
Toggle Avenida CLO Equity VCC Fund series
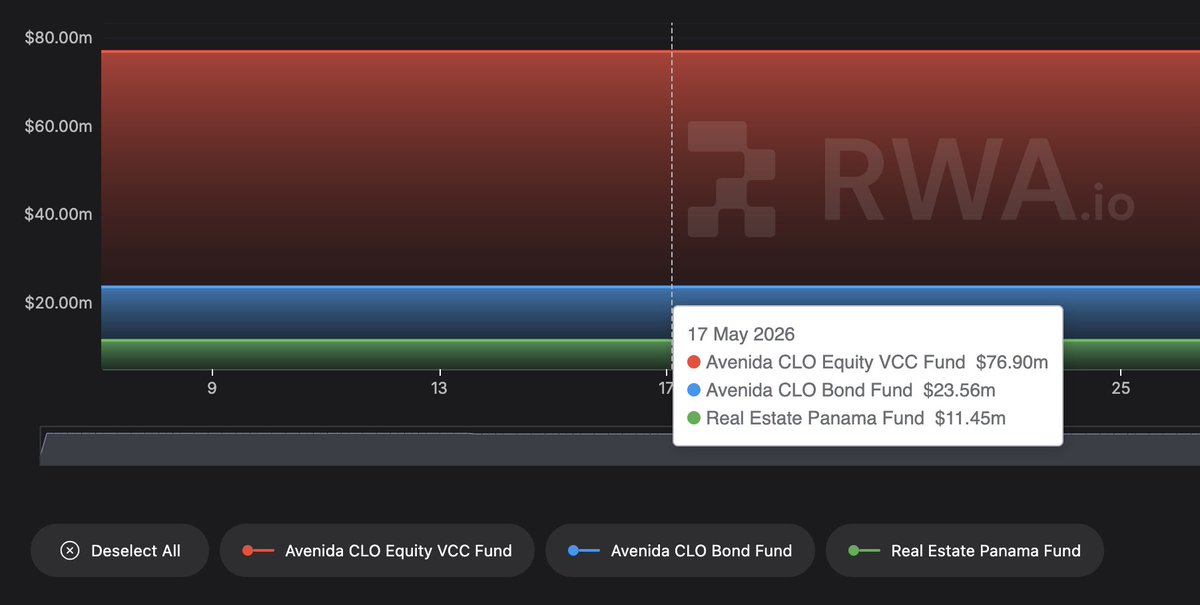(x=377, y=550)
